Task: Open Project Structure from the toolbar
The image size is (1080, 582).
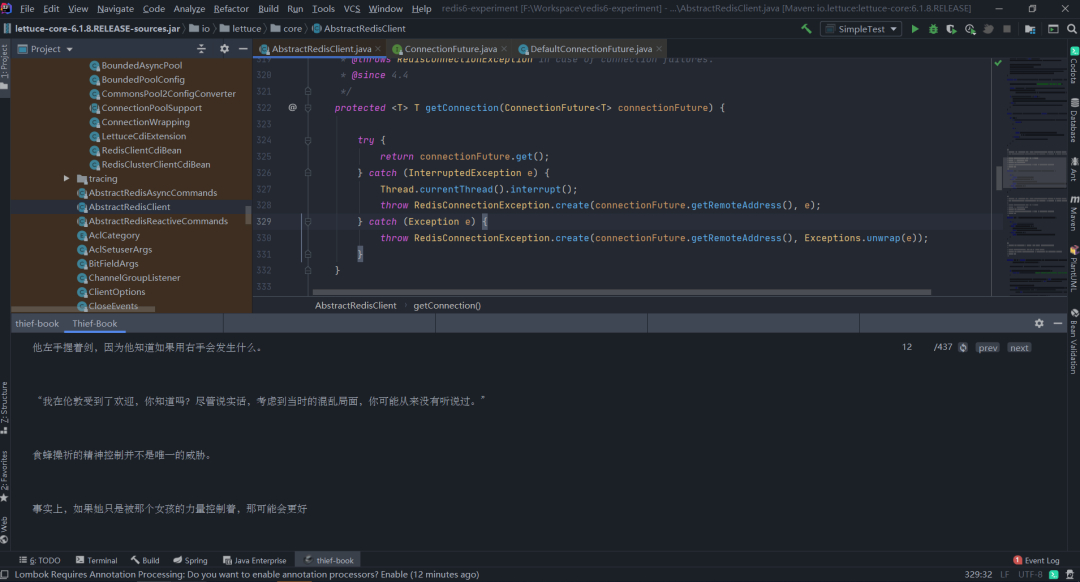Action: tap(1028, 29)
